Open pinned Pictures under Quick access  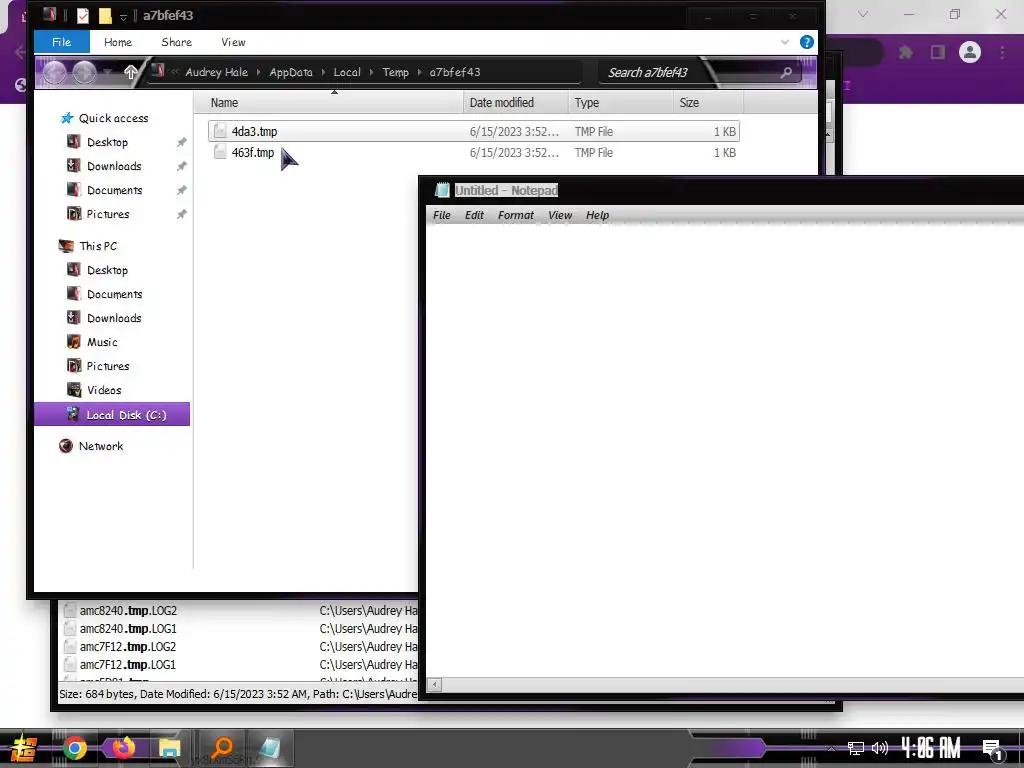pos(108,214)
